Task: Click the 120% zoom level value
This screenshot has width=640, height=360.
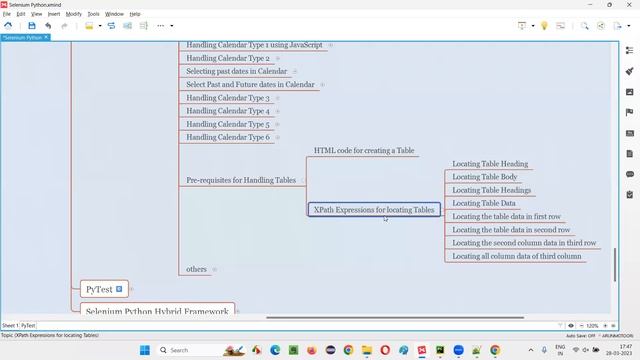Action: pos(592,326)
